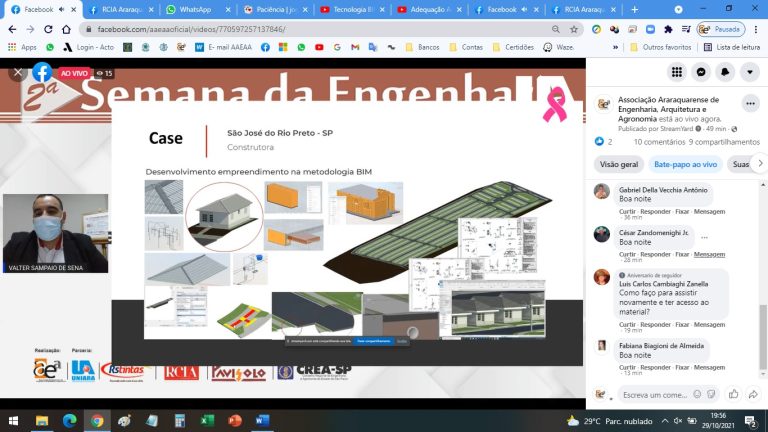Open the Messenger icon
This screenshot has height=432, width=768.
(701, 72)
